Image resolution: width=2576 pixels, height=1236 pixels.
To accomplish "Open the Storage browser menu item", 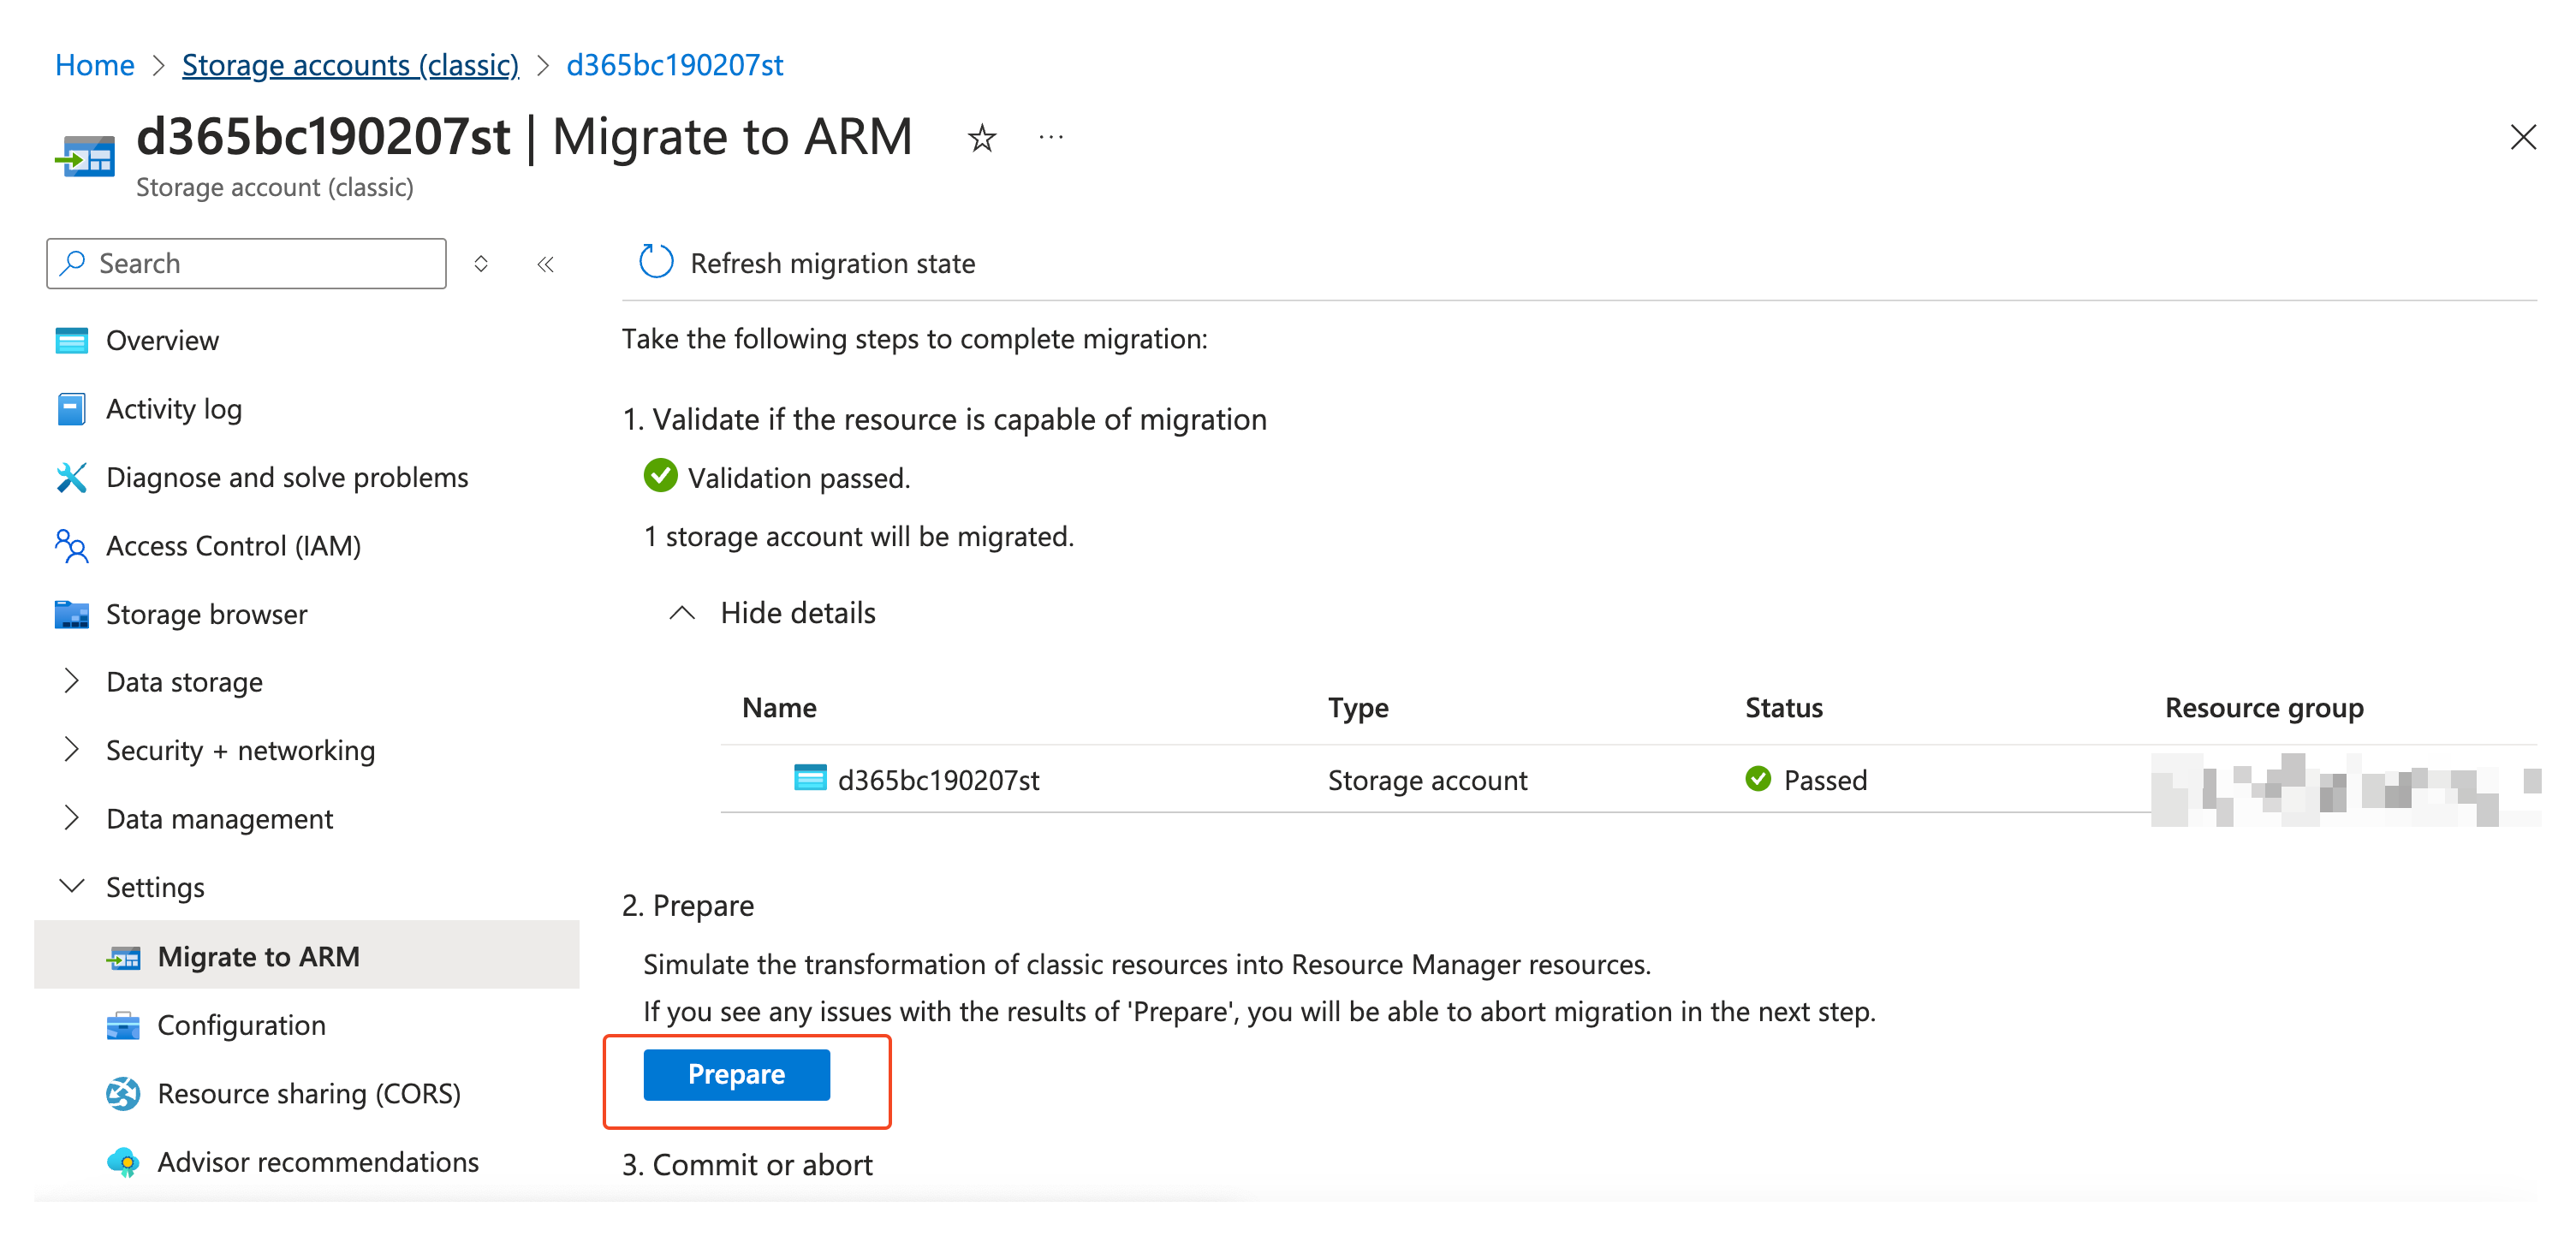I will (206, 614).
